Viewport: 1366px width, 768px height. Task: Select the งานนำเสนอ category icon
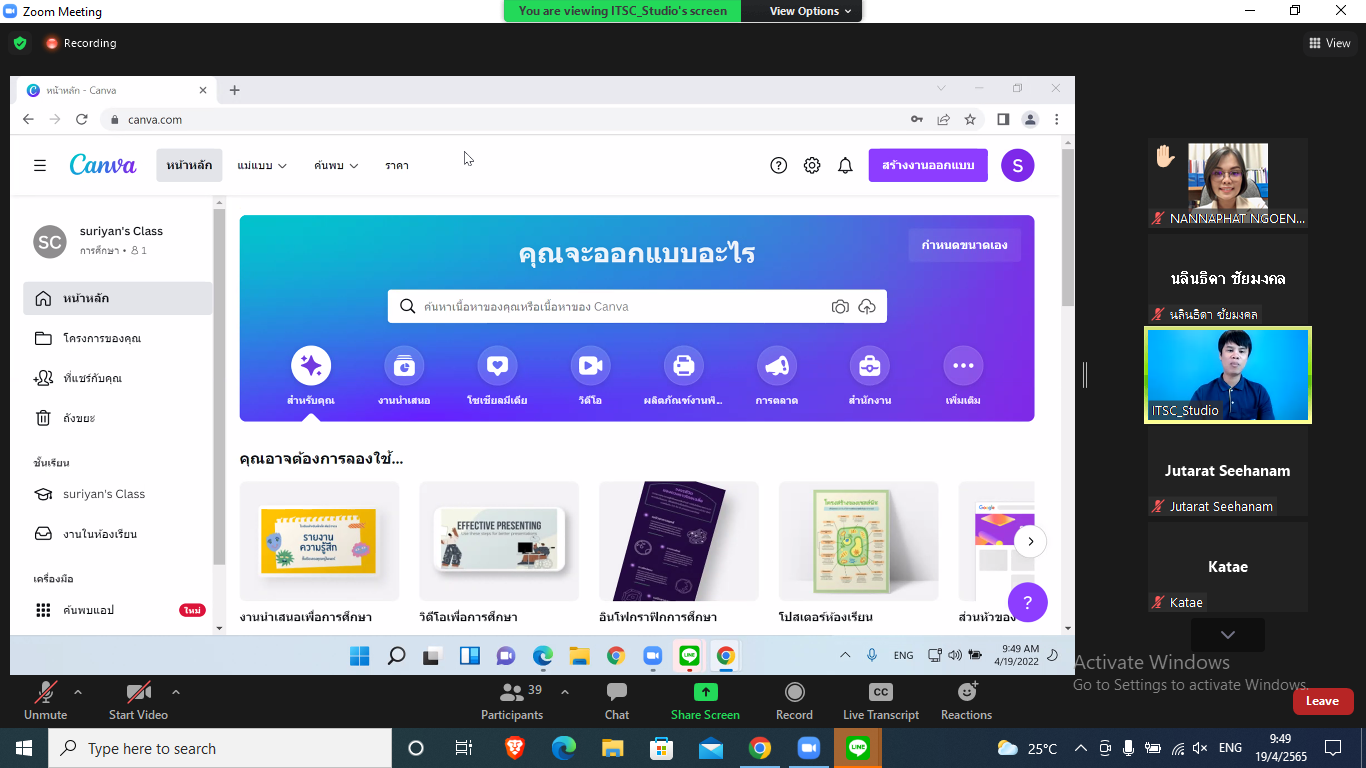pyautogui.click(x=404, y=366)
